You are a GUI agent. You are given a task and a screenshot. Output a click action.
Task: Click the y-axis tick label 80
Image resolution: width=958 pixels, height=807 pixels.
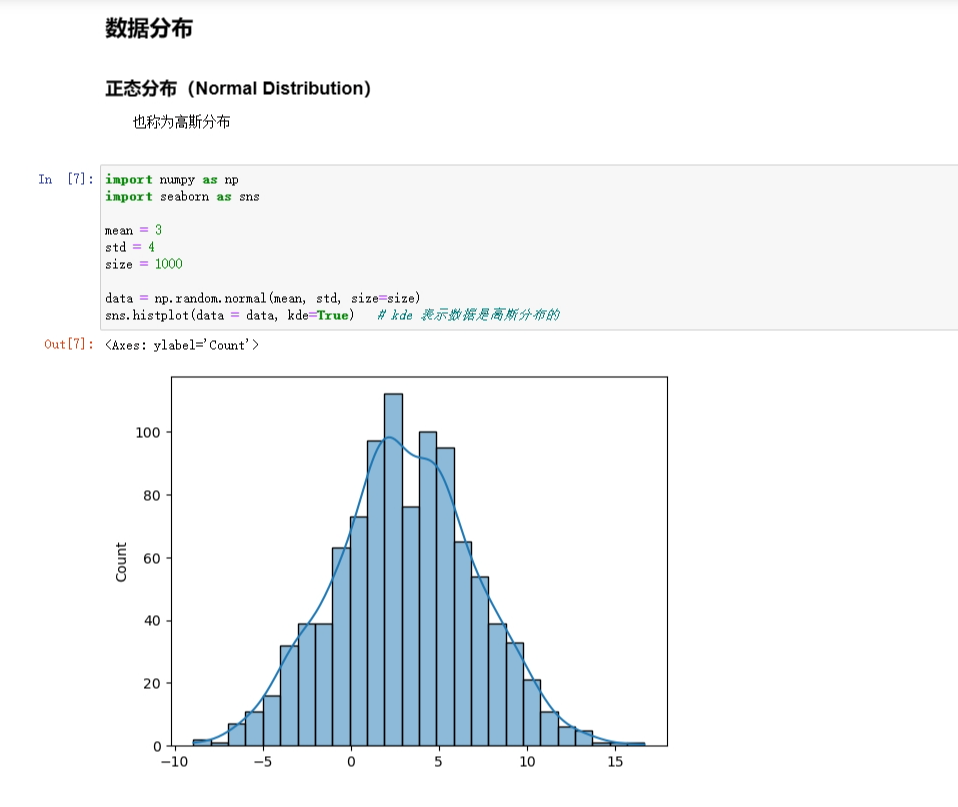pos(152,495)
